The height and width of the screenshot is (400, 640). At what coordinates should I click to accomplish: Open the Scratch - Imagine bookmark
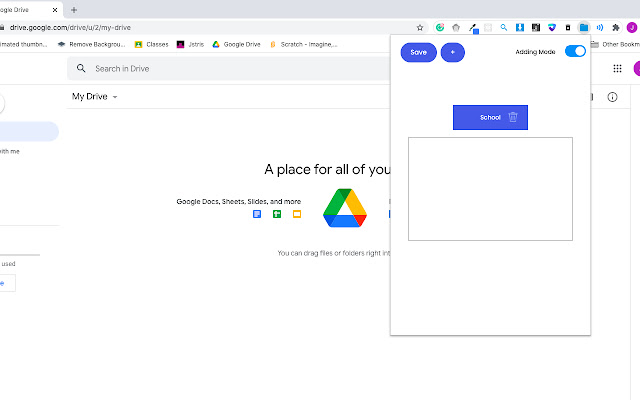(x=304, y=44)
